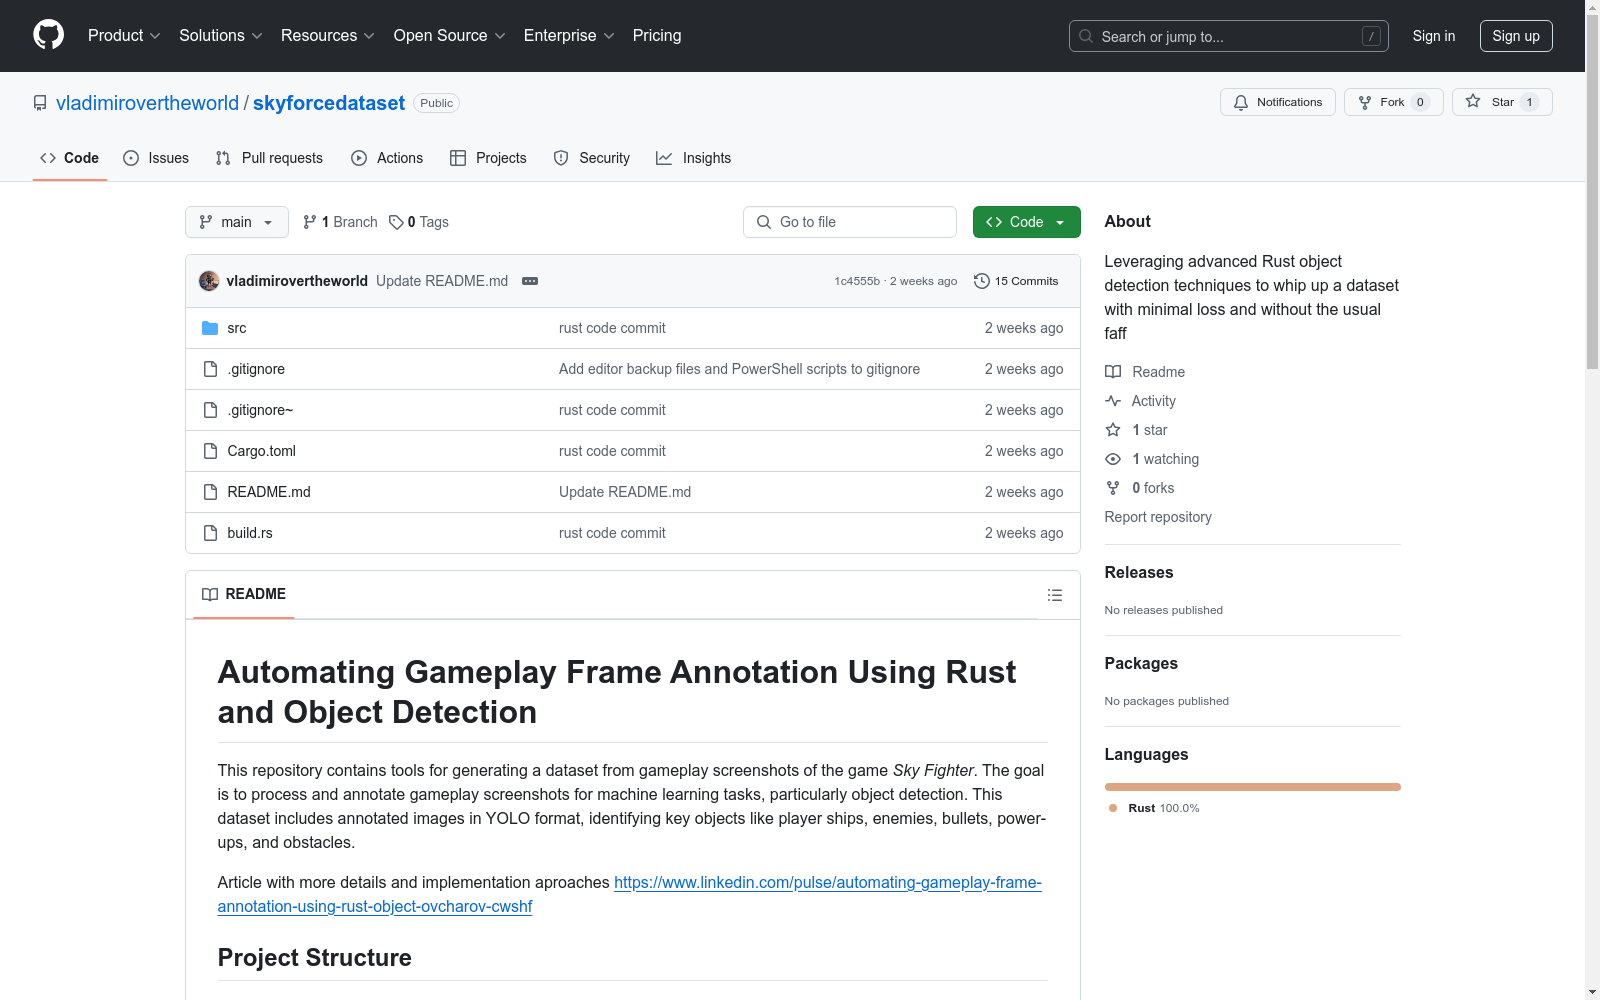Expand the Solutions menu

pyautogui.click(x=221, y=36)
